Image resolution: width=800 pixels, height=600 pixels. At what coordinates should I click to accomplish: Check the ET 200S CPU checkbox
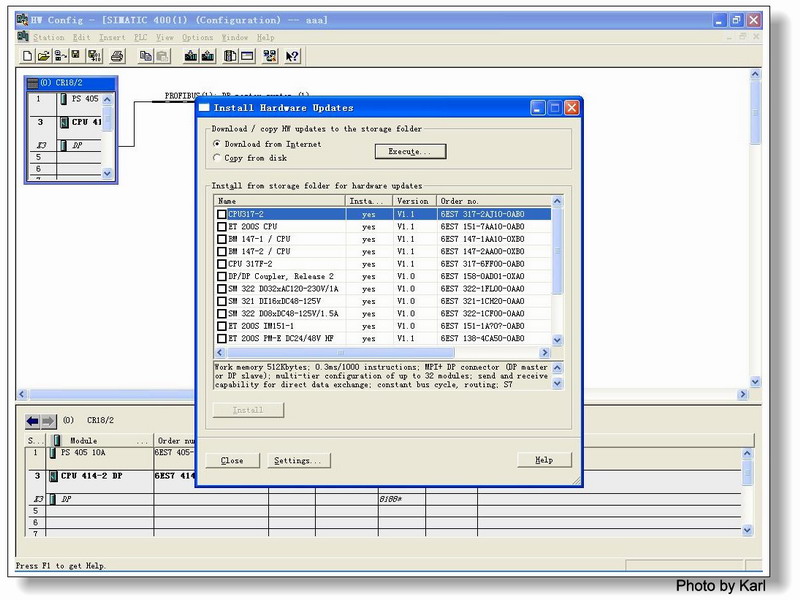pos(222,227)
